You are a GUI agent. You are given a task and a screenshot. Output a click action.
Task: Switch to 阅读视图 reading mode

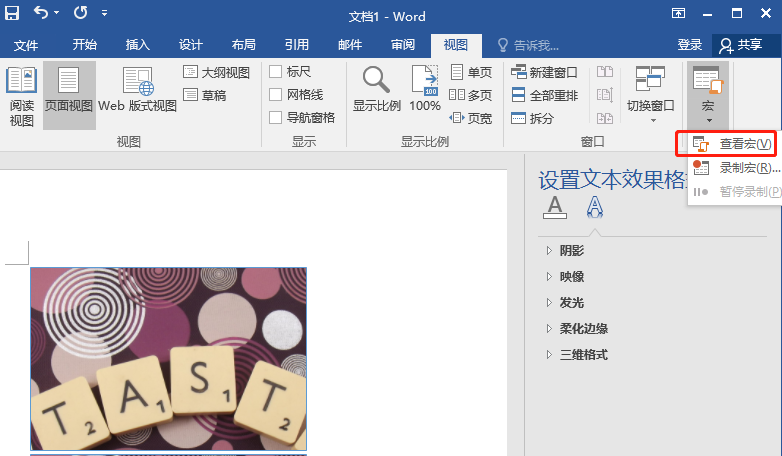[x=21, y=96]
